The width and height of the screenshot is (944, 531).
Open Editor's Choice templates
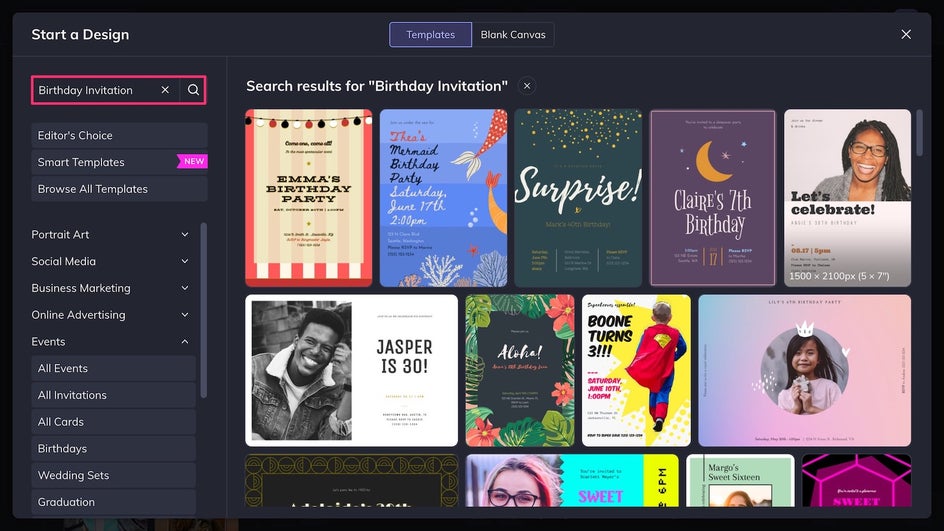click(119, 135)
